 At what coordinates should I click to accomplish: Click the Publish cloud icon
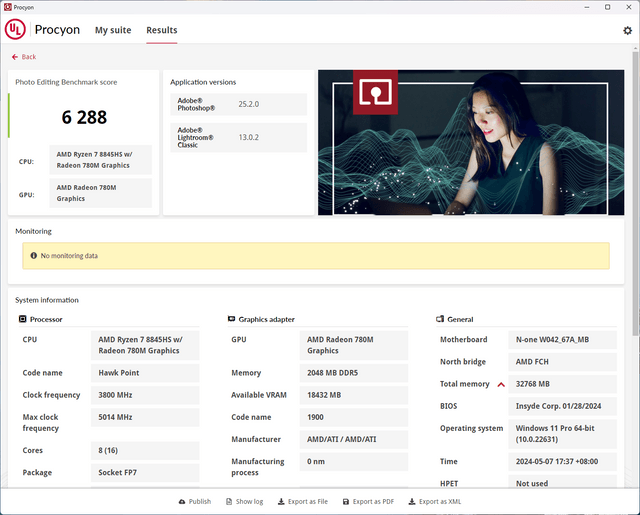pyautogui.click(x=182, y=502)
